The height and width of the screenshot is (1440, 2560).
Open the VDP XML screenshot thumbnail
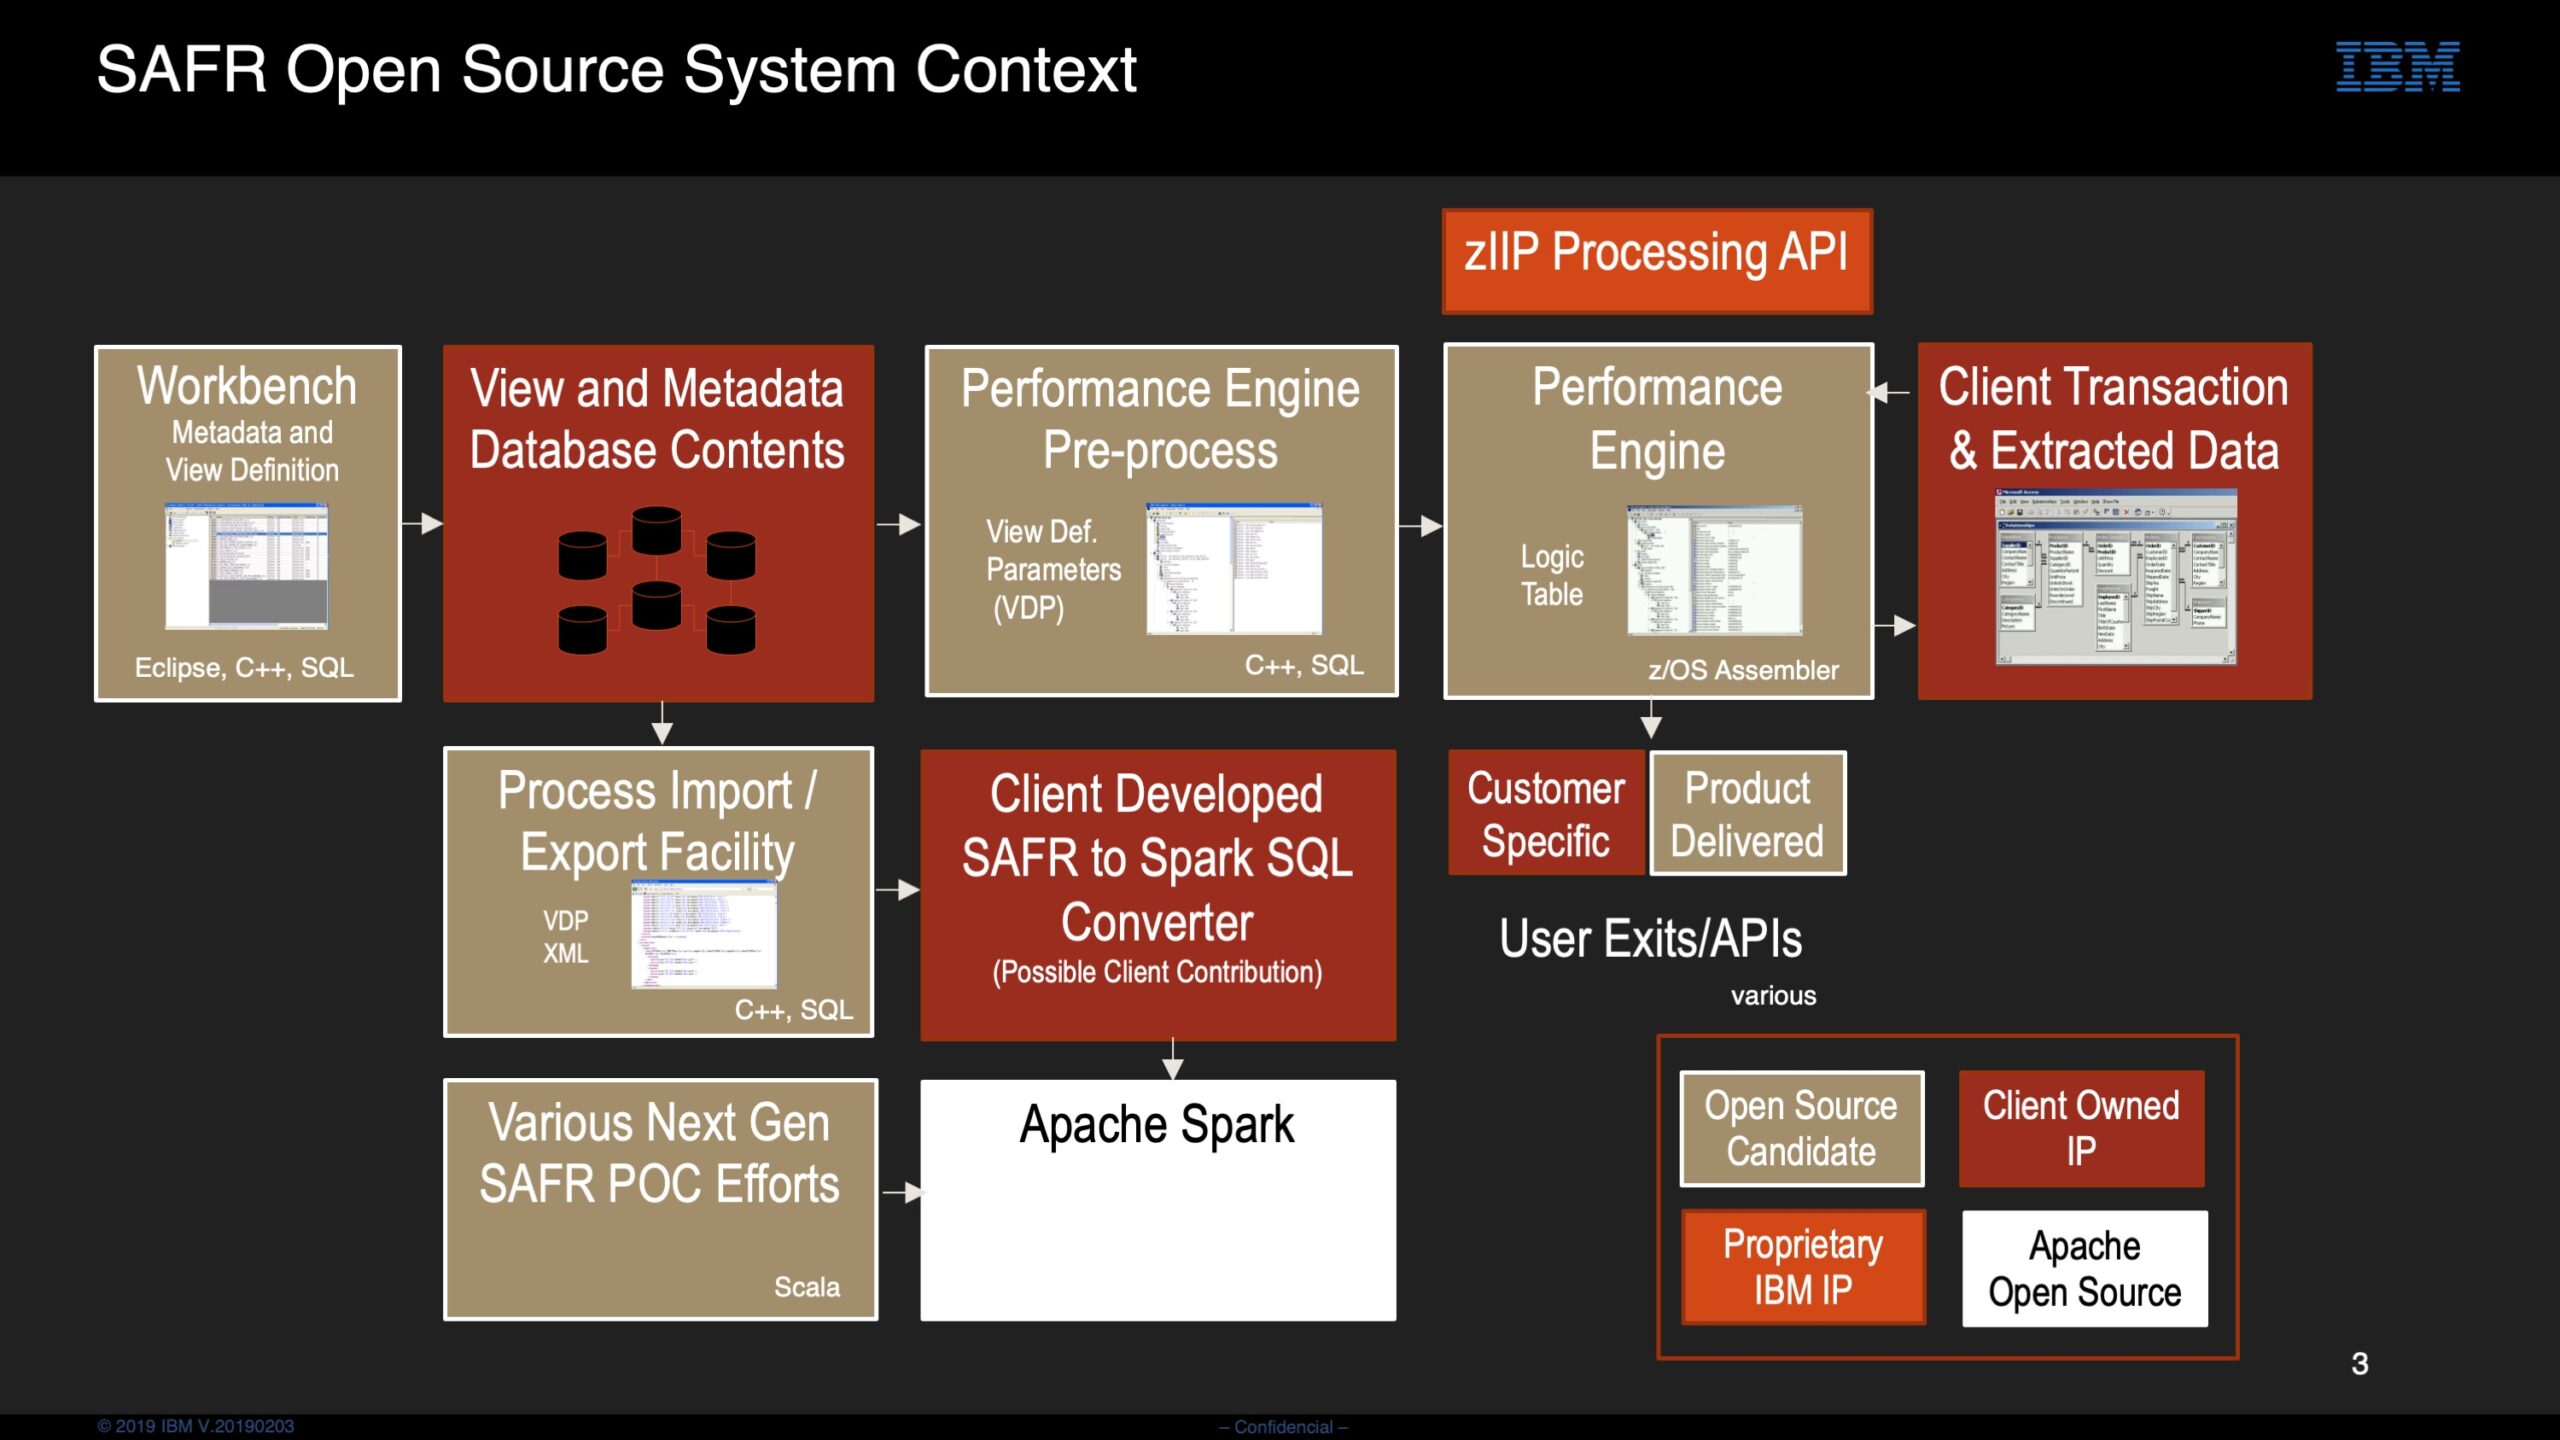[x=704, y=934]
